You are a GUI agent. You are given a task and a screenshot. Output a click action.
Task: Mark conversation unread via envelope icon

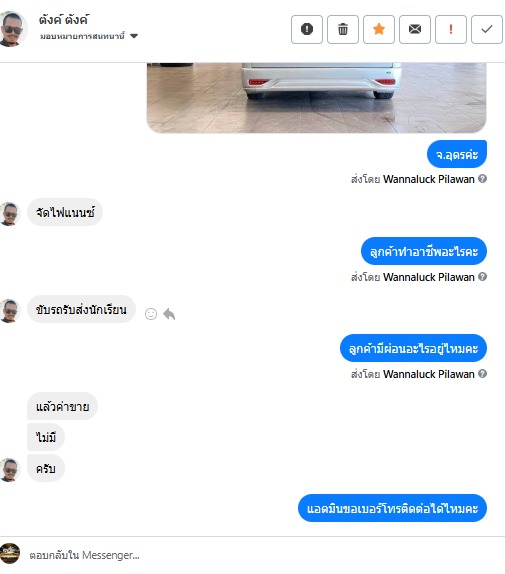[415, 29]
